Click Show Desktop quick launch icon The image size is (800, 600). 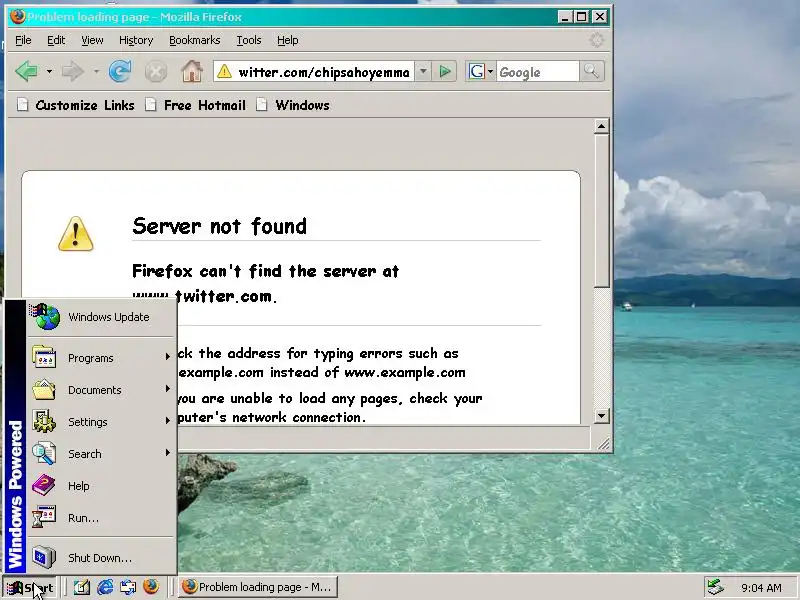point(82,587)
